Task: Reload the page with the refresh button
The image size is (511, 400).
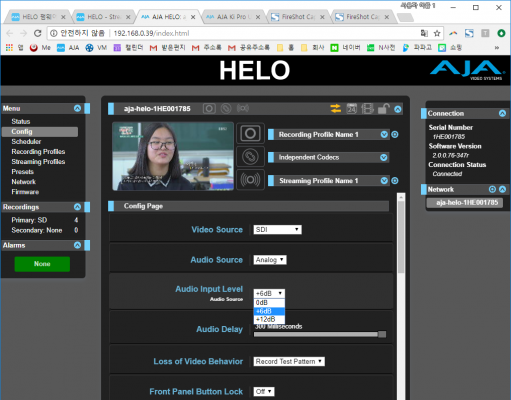Action: coord(37,33)
